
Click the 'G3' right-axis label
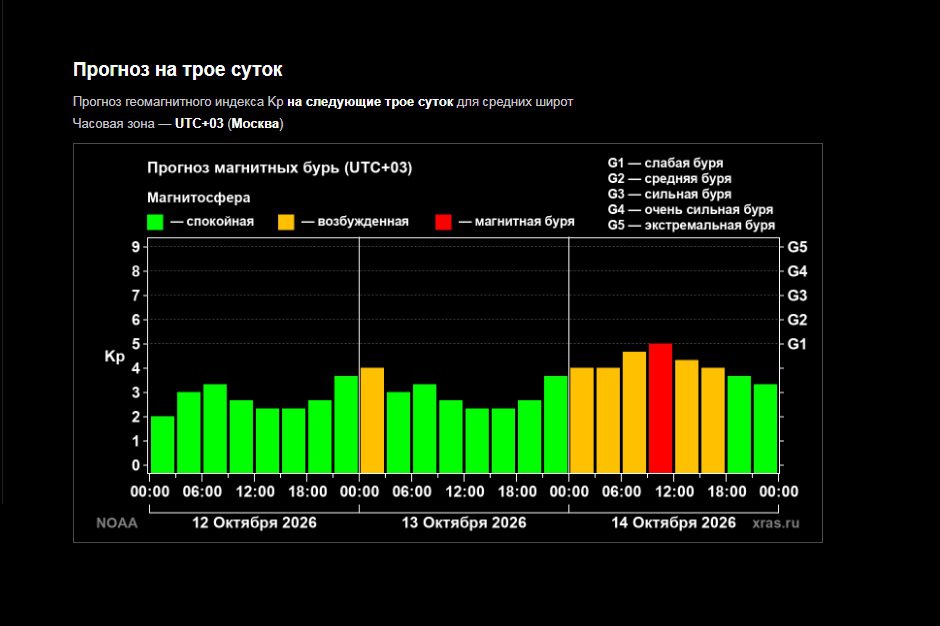[797, 296]
